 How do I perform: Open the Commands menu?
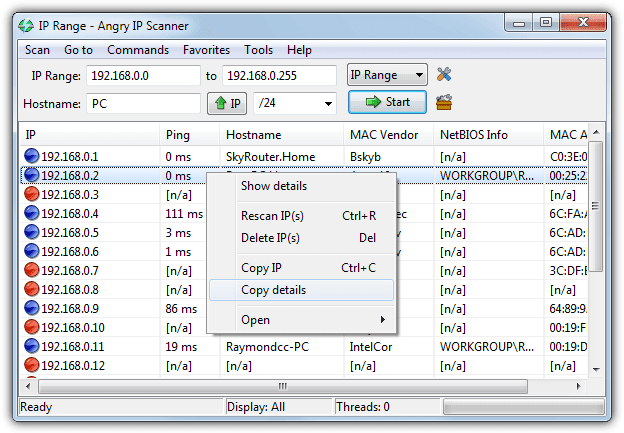coord(138,50)
